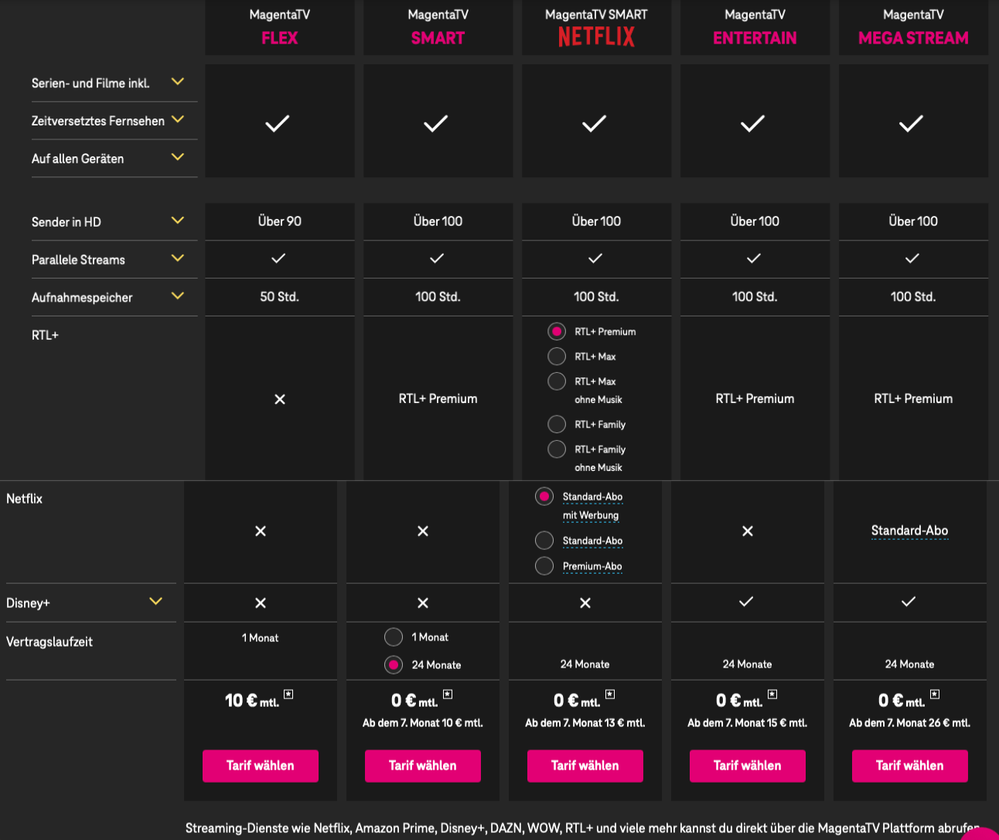Click MagentaTV MEGA STREAM column header
Image resolution: width=999 pixels, height=840 pixels.
(x=913, y=28)
